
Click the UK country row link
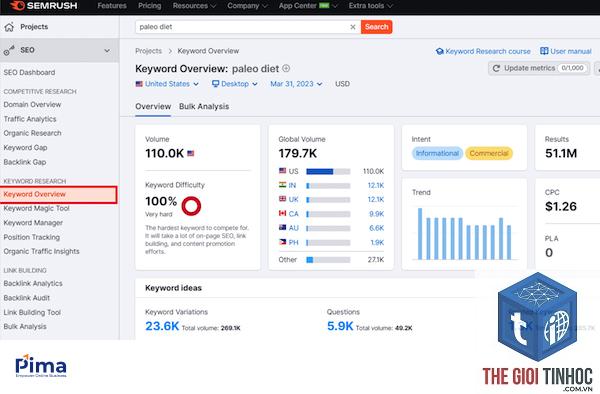(x=293, y=200)
